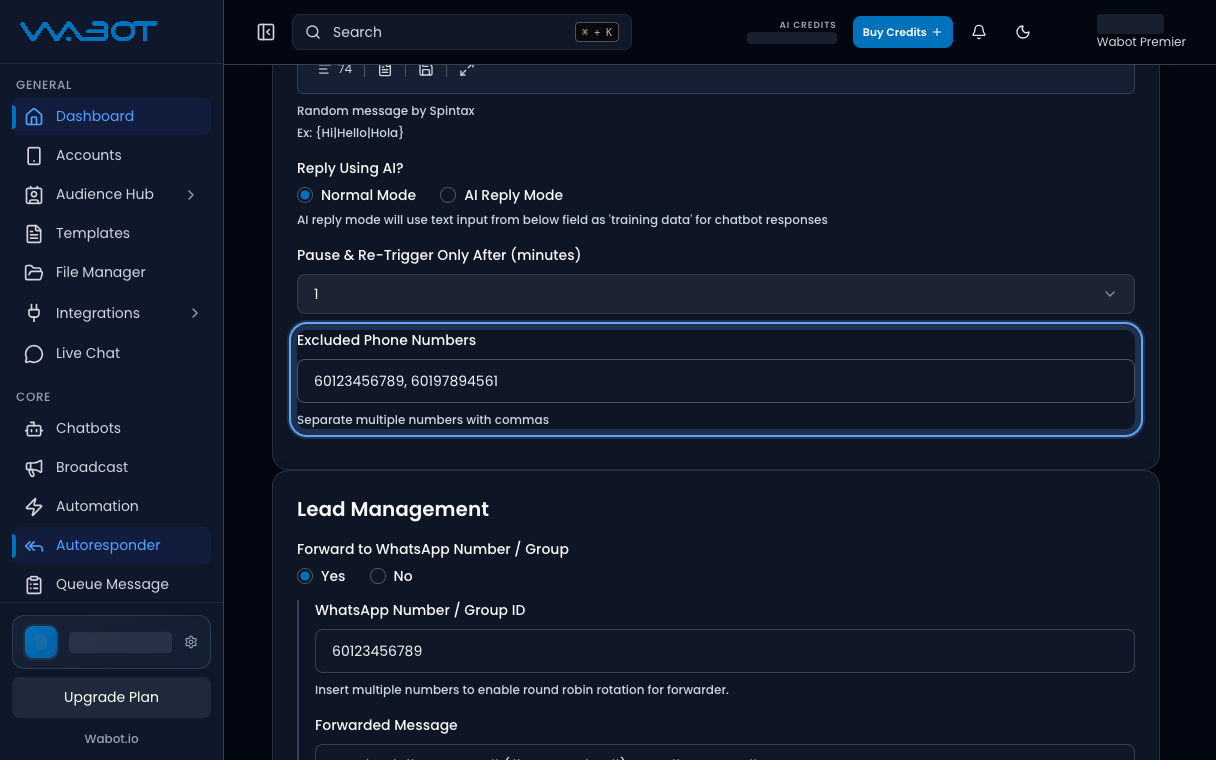This screenshot has width=1216, height=760.
Task: Click the Upgrade Plan button
Action: (x=111, y=697)
